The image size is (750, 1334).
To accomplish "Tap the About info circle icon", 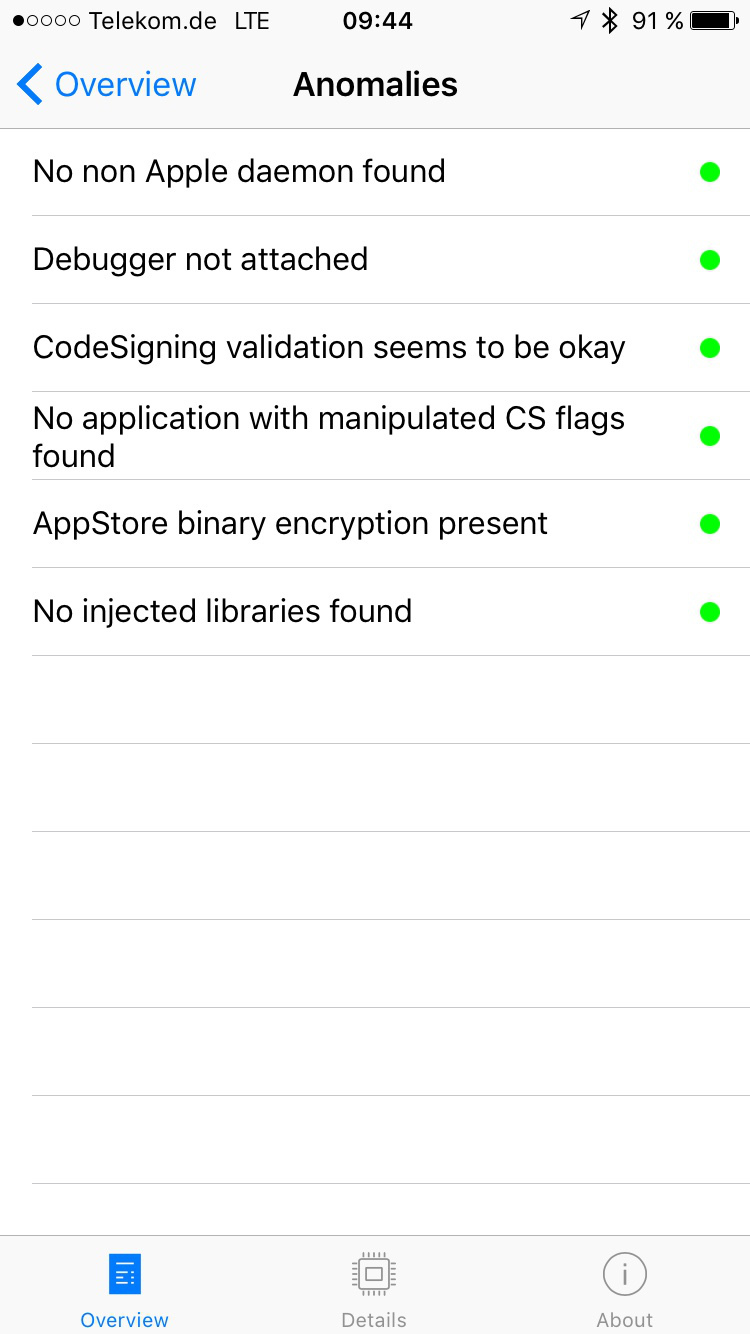I will point(625,1274).
